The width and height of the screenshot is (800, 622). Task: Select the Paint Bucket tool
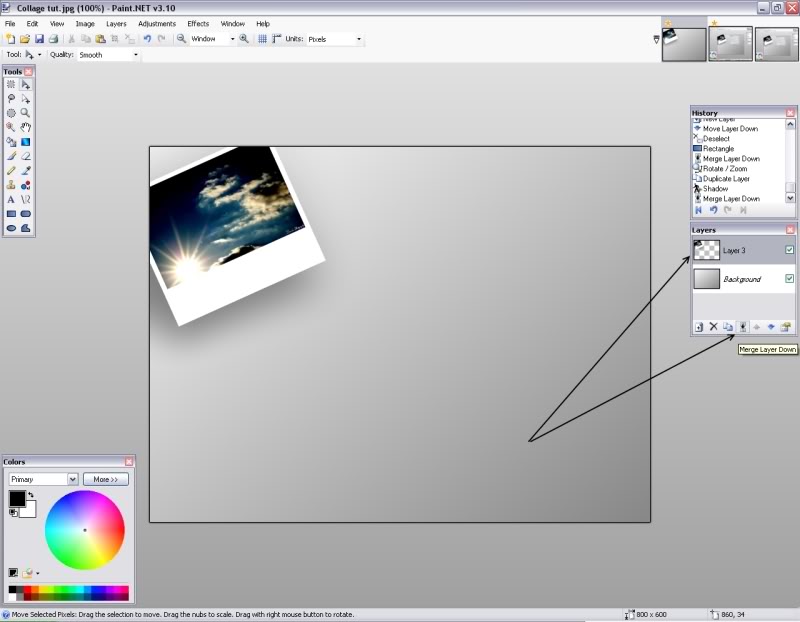click(x=11, y=142)
